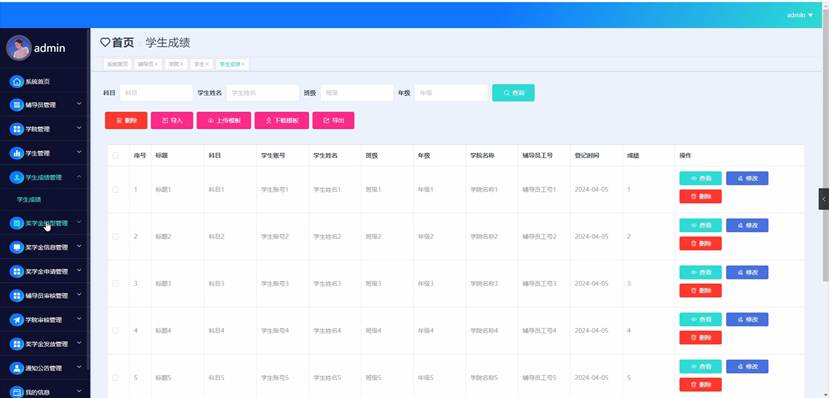The image size is (829, 398).
Task: Click the 学院管理 grid icon
Action: point(17,129)
